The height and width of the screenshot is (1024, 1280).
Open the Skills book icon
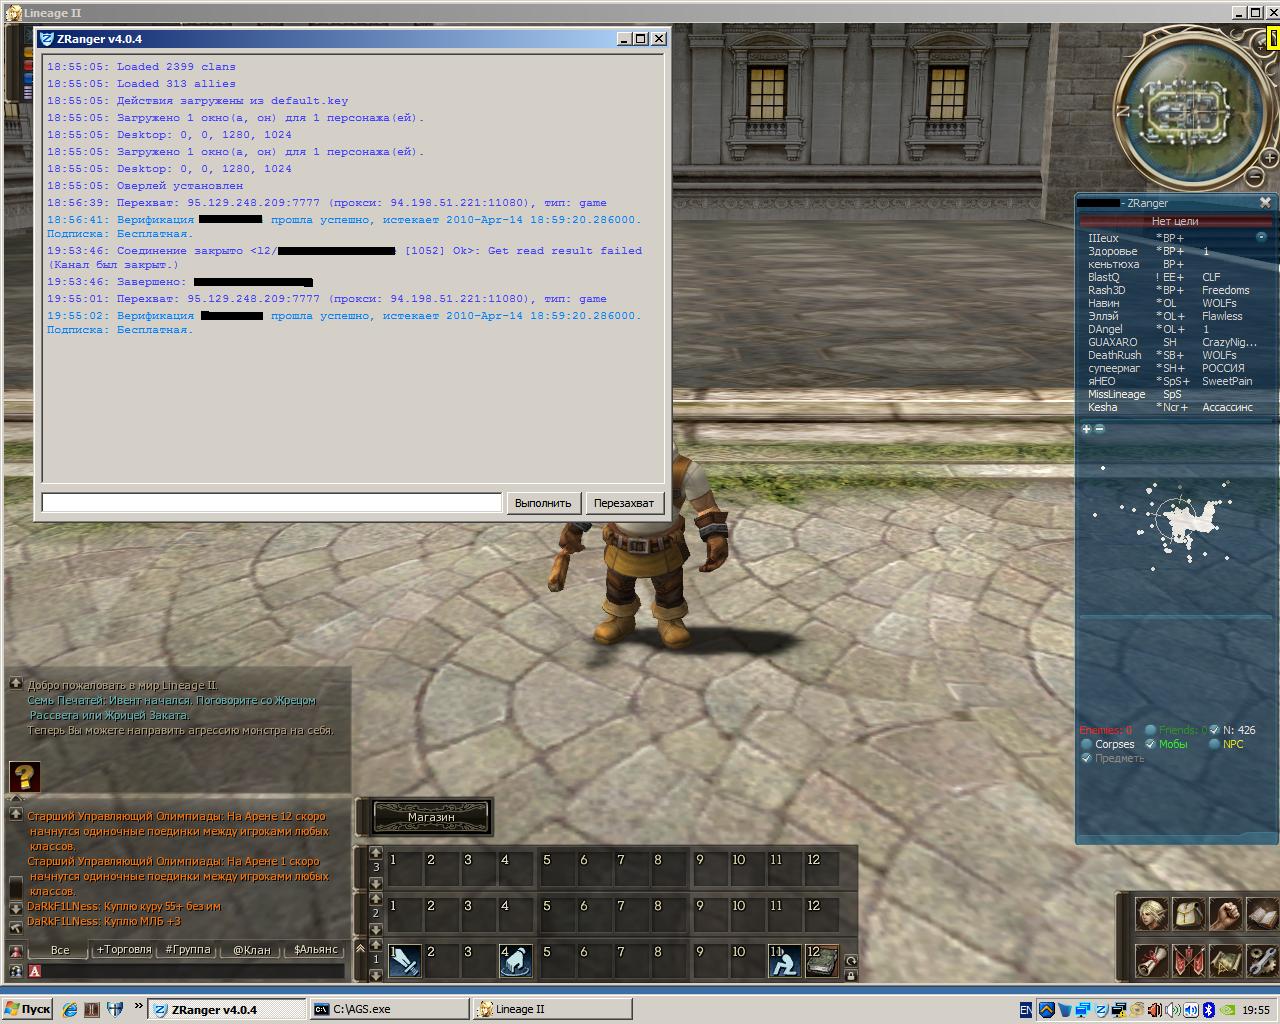click(1262, 914)
